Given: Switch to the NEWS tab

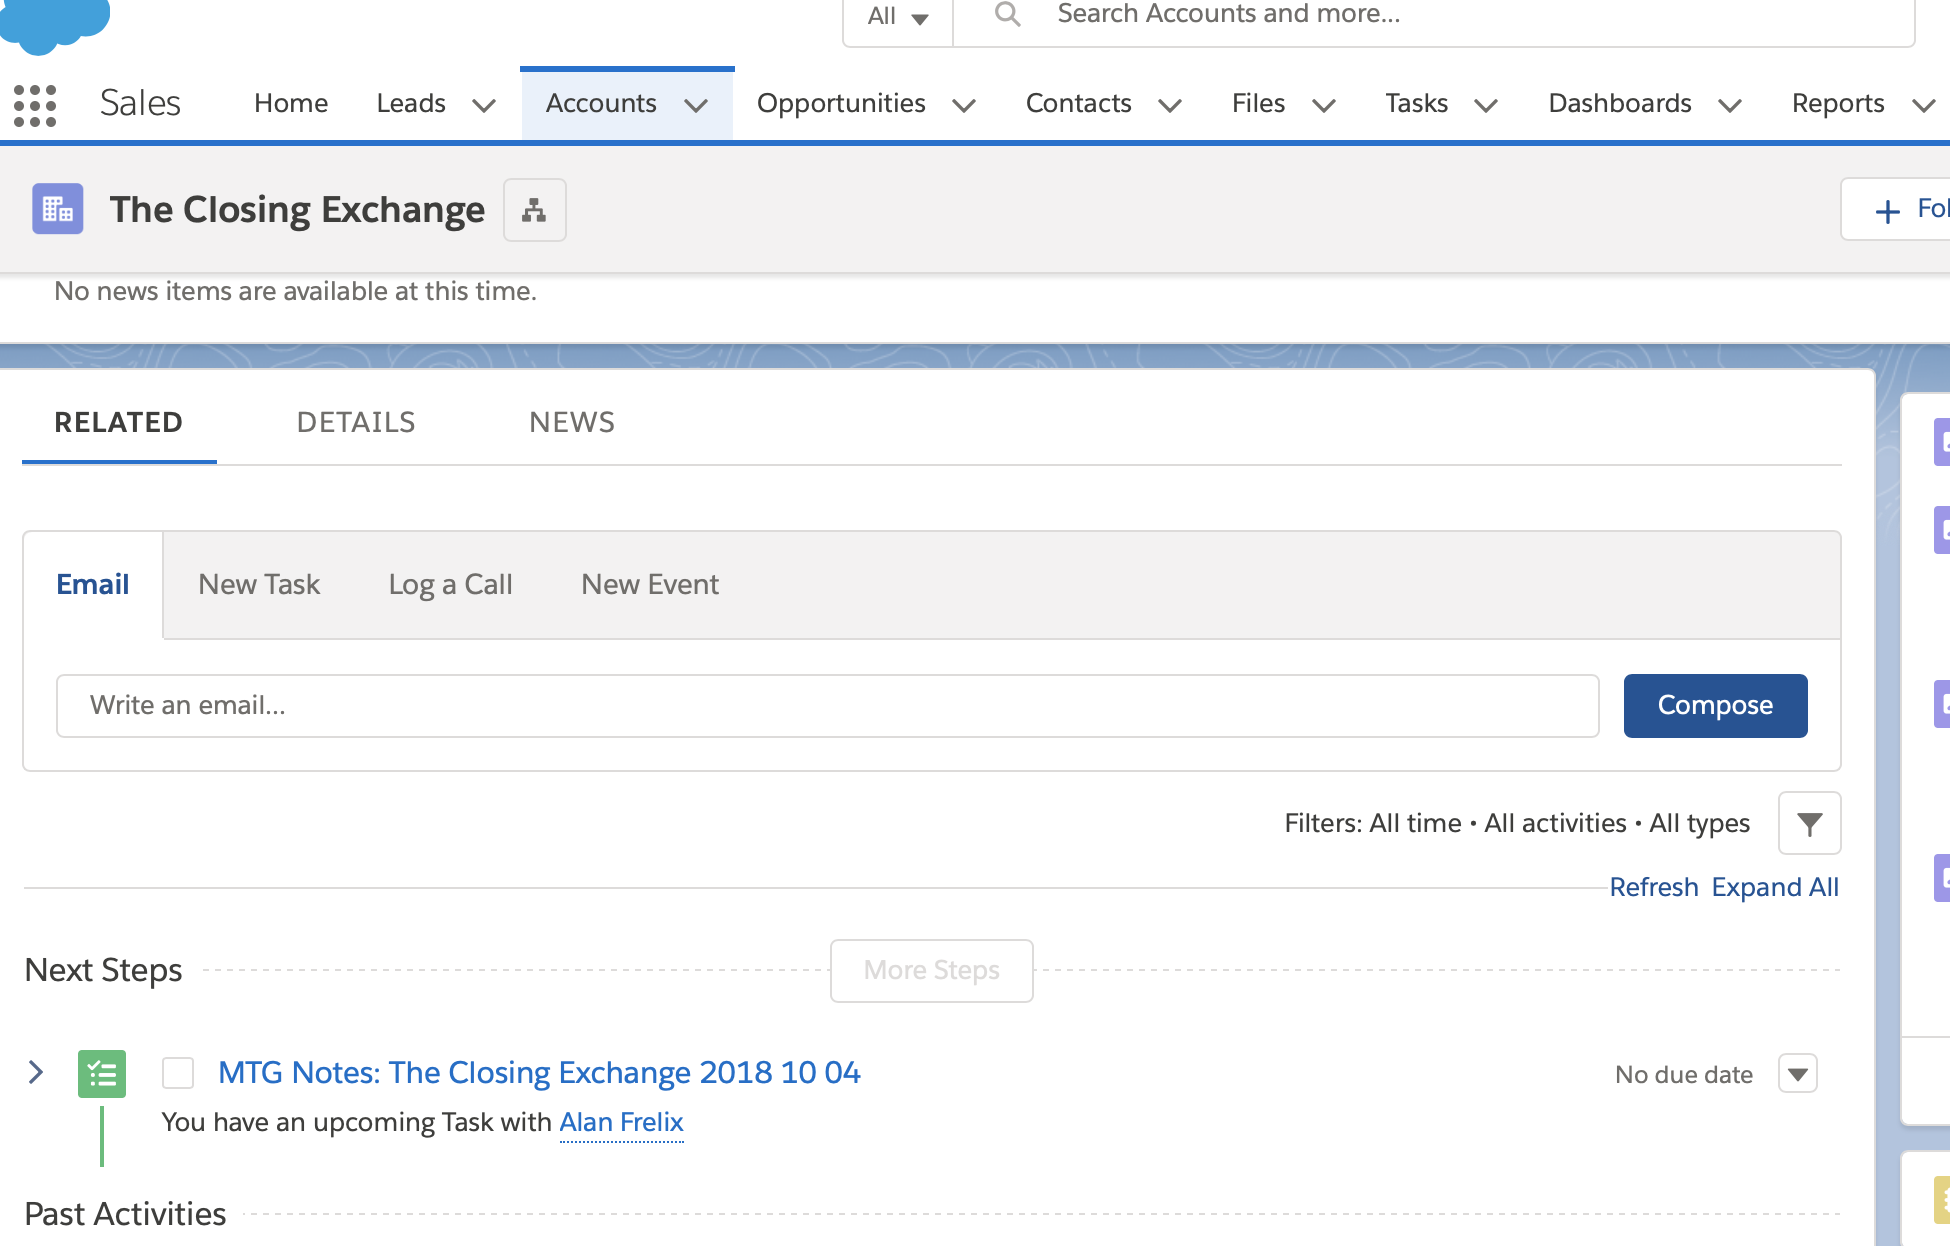Looking at the screenshot, I should pos(571,422).
